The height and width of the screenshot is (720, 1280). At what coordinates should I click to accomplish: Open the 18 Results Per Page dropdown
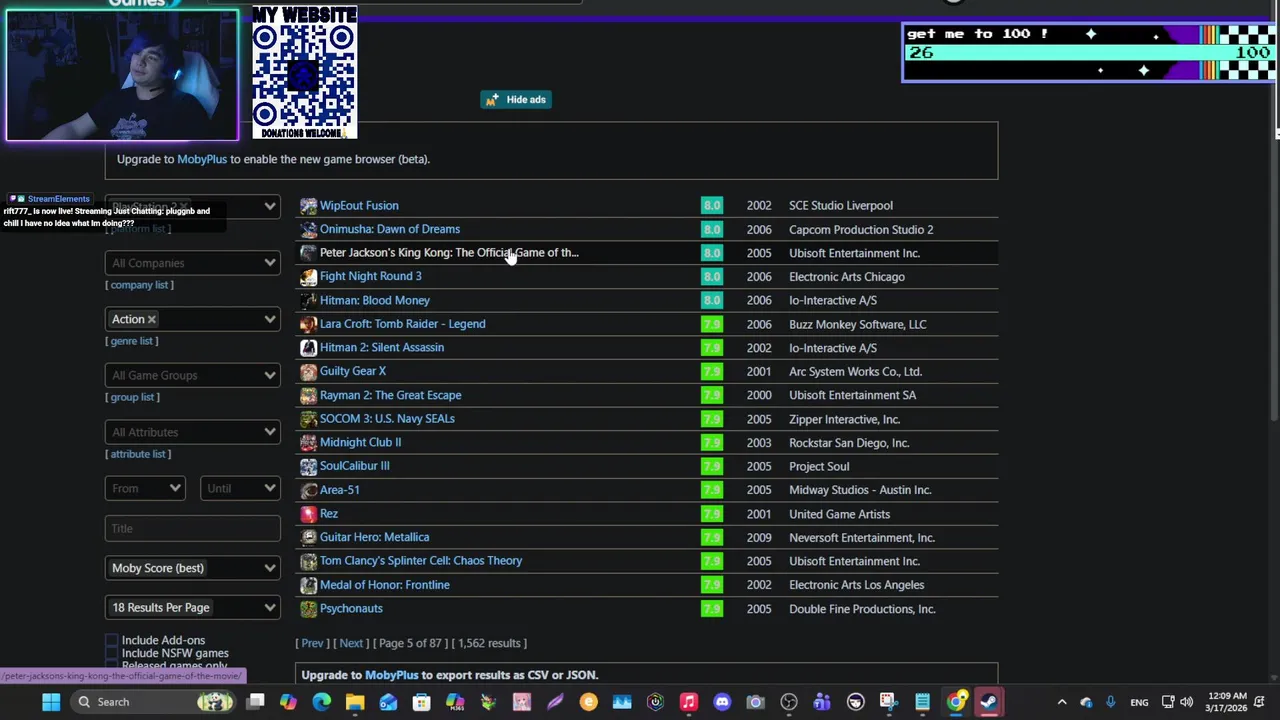point(193,607)
